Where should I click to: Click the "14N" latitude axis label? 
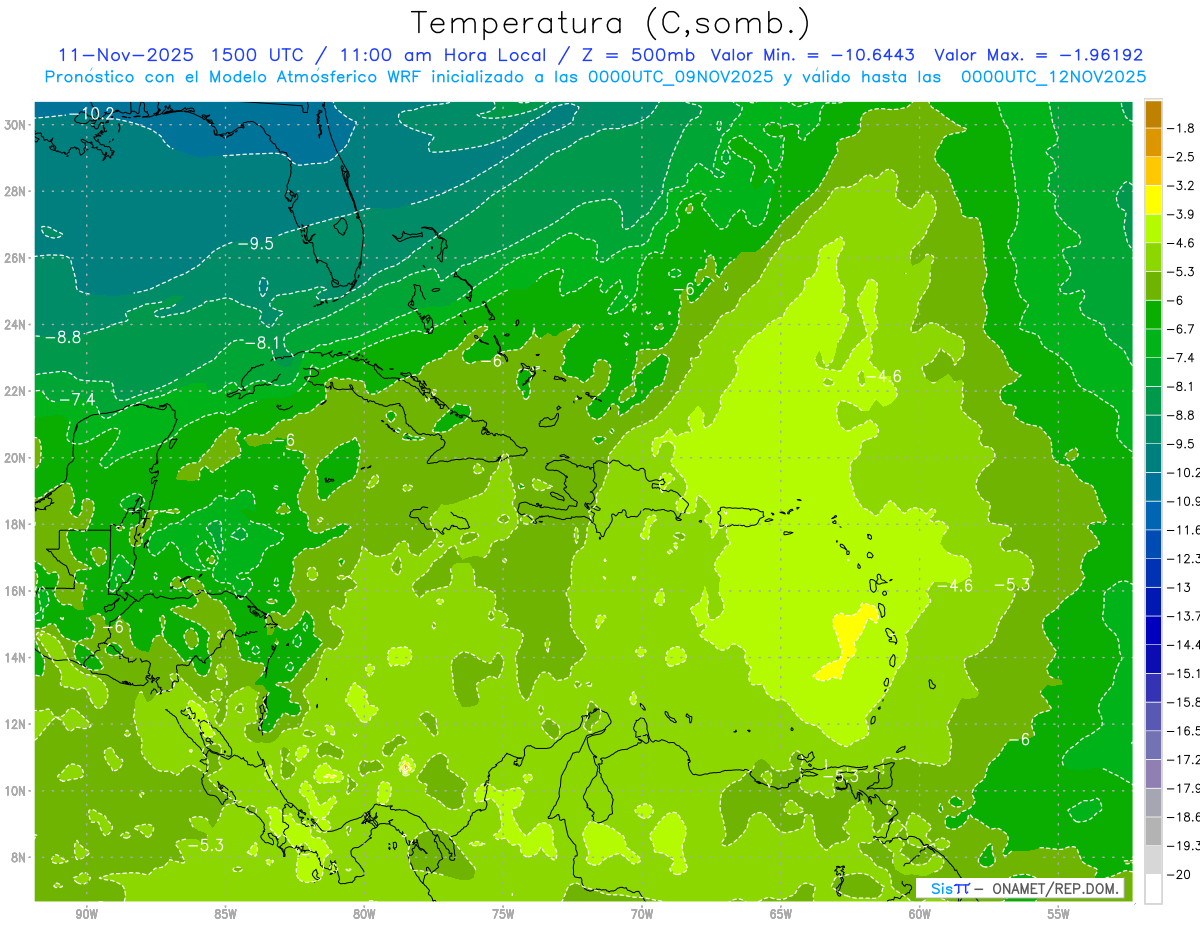[x=15, y=658]
